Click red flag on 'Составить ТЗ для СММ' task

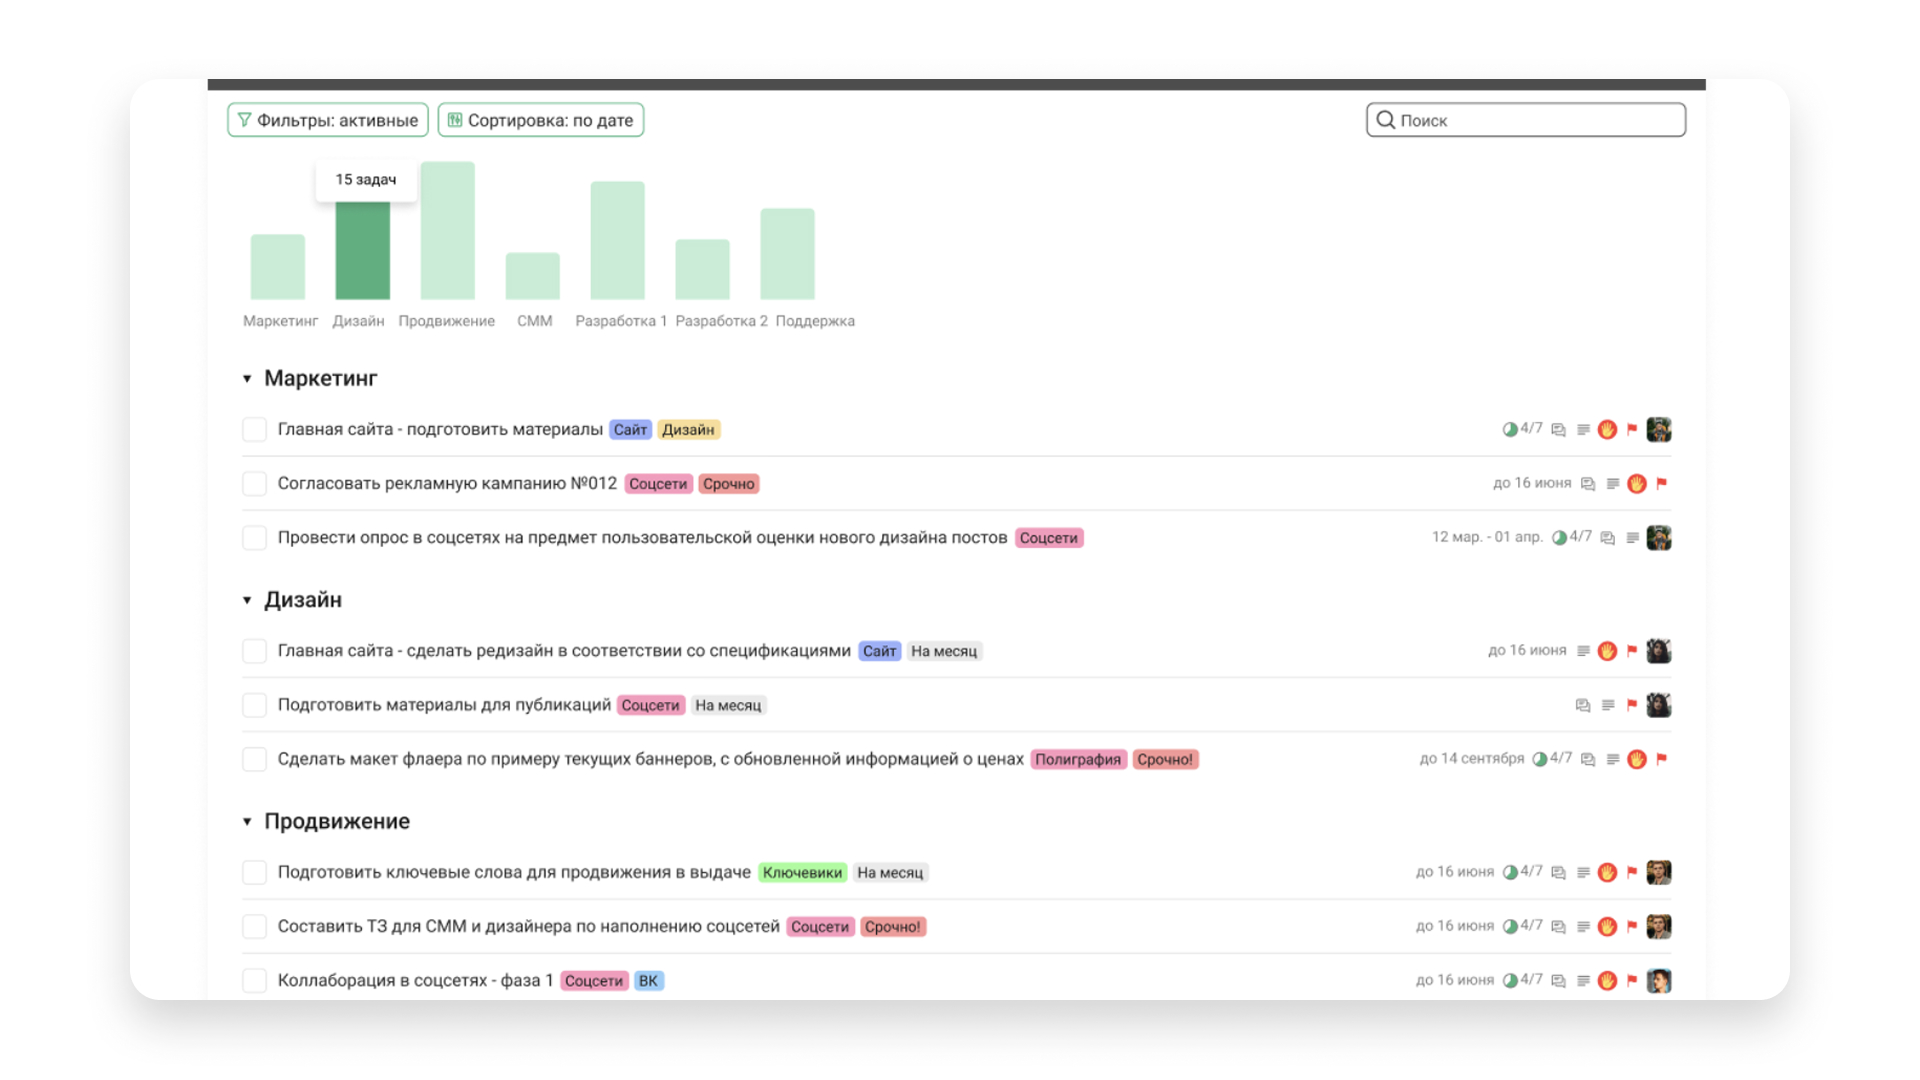1632,927
